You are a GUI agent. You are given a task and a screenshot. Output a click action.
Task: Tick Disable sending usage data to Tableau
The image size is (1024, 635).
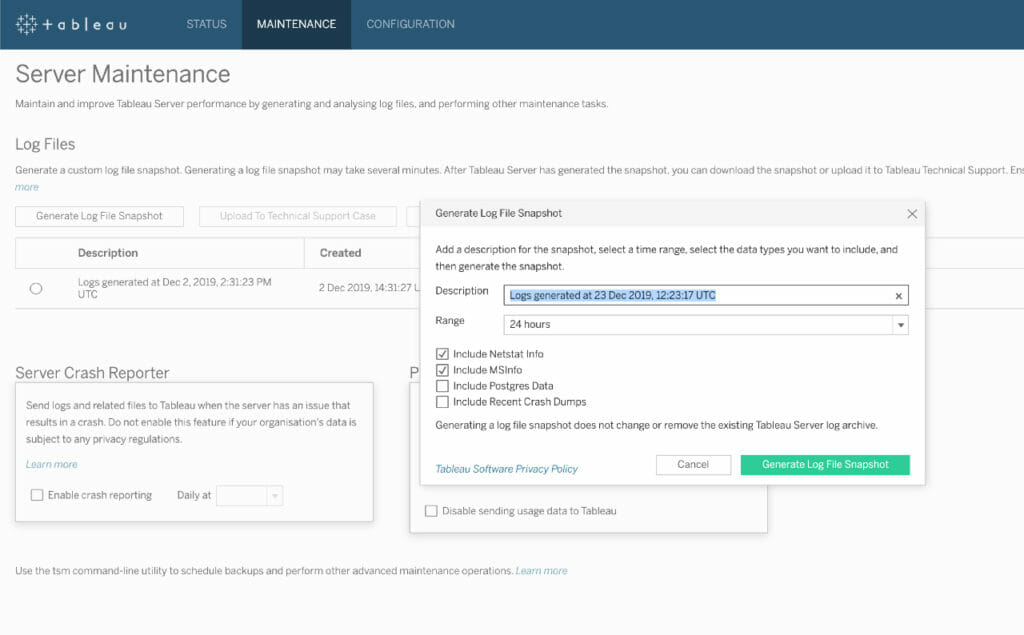pyautogui.click(x=431, y=511)
